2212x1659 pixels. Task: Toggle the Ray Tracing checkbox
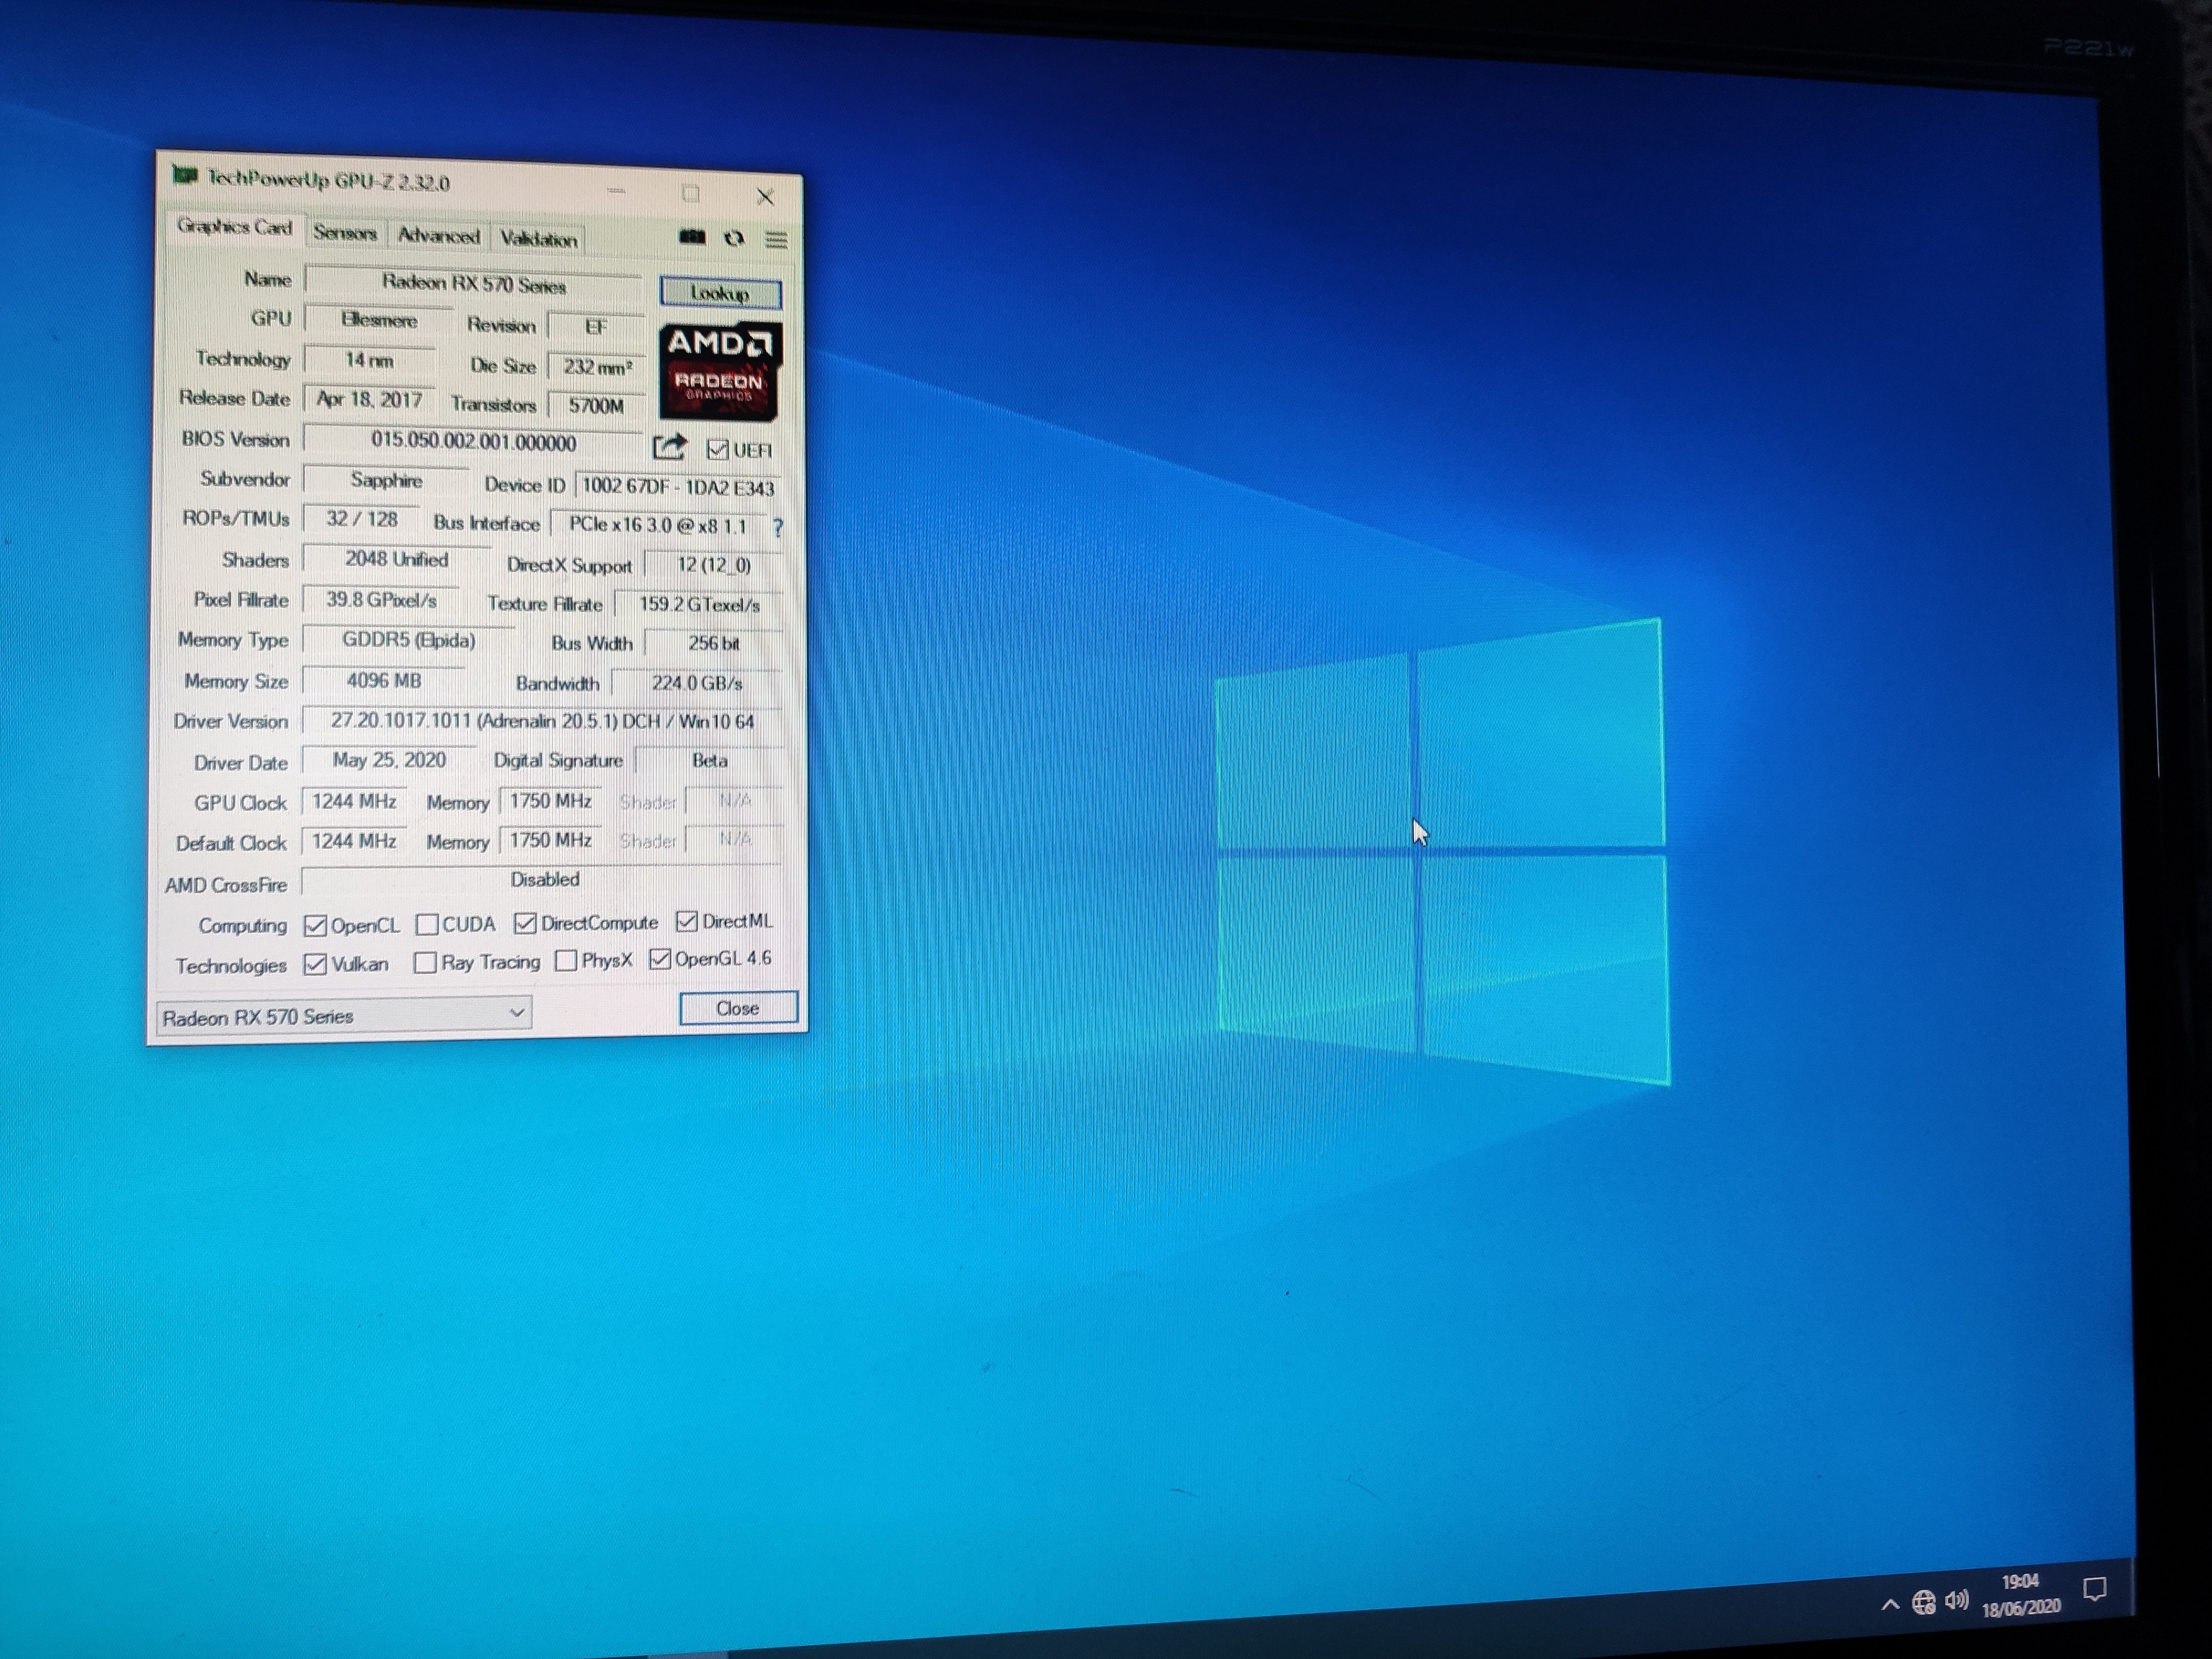click(425, 962)
